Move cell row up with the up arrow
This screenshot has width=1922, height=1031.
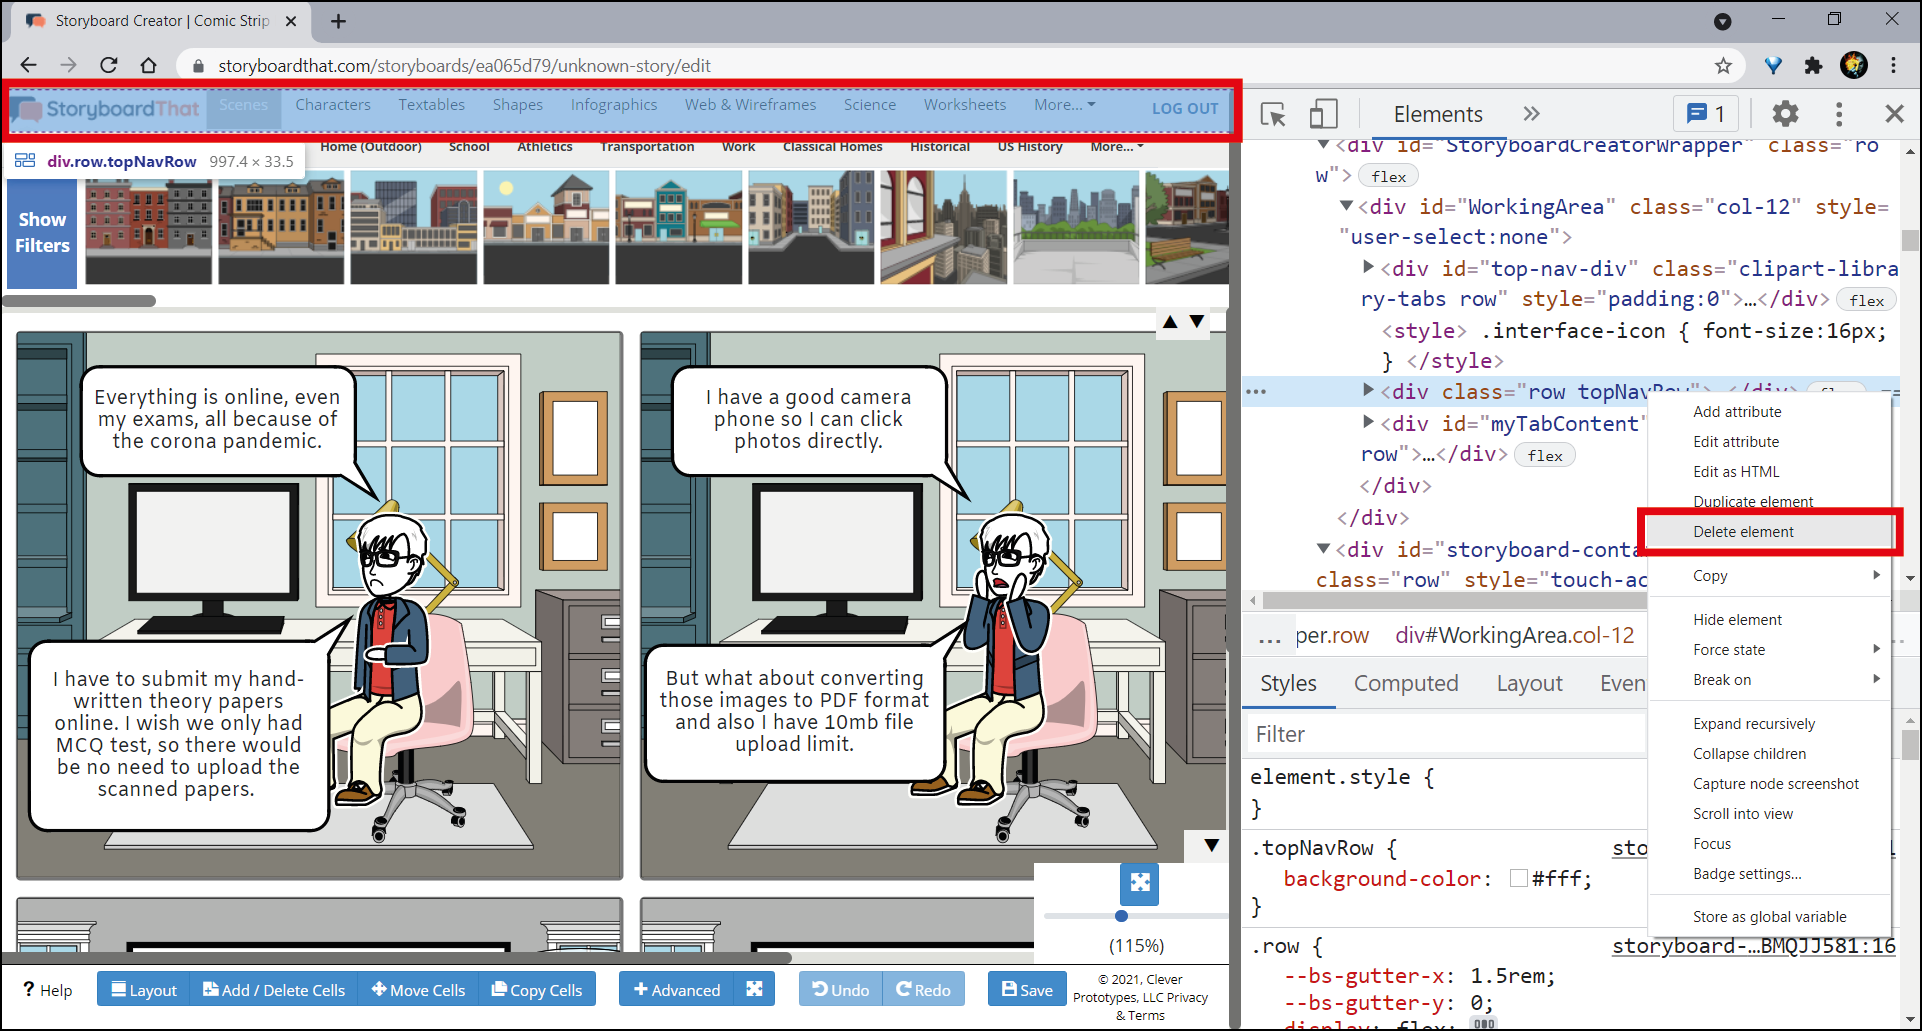coord(1170,322)
